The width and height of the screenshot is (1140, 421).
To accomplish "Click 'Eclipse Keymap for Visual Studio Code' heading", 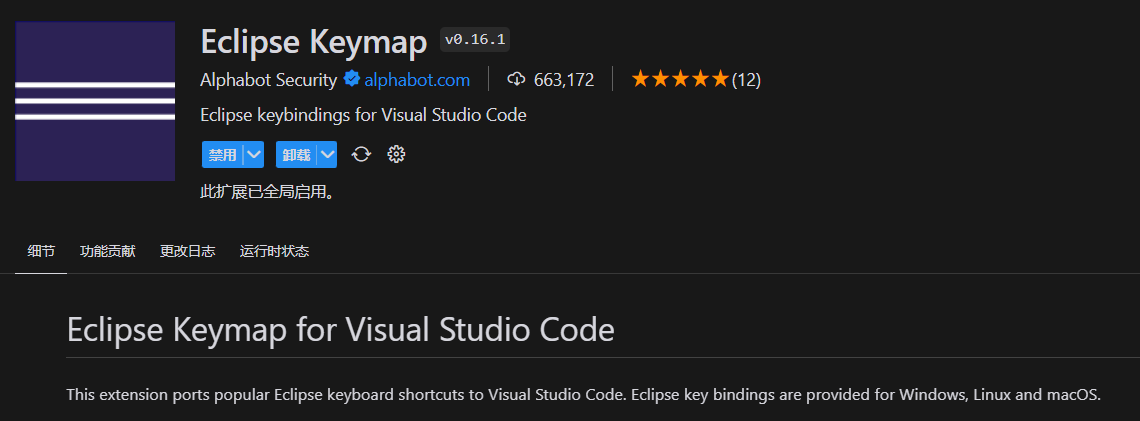I will (x=341, y=330).
